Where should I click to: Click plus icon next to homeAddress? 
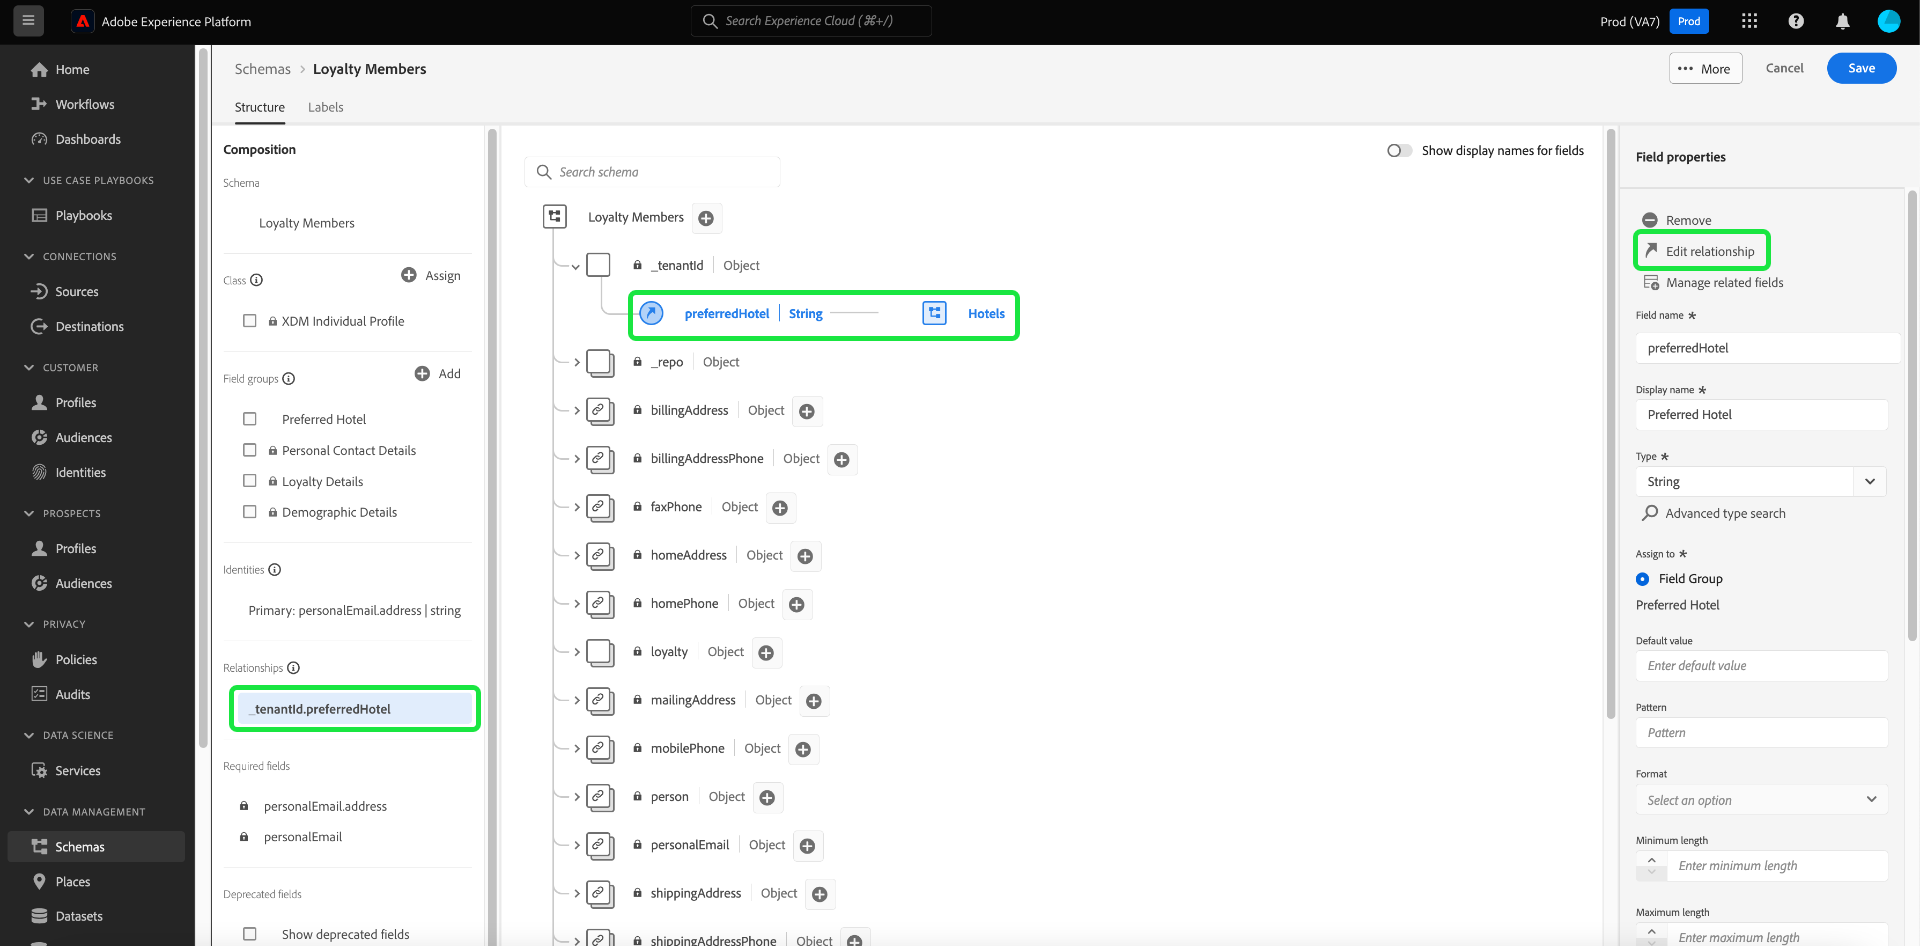coord(805,556)
